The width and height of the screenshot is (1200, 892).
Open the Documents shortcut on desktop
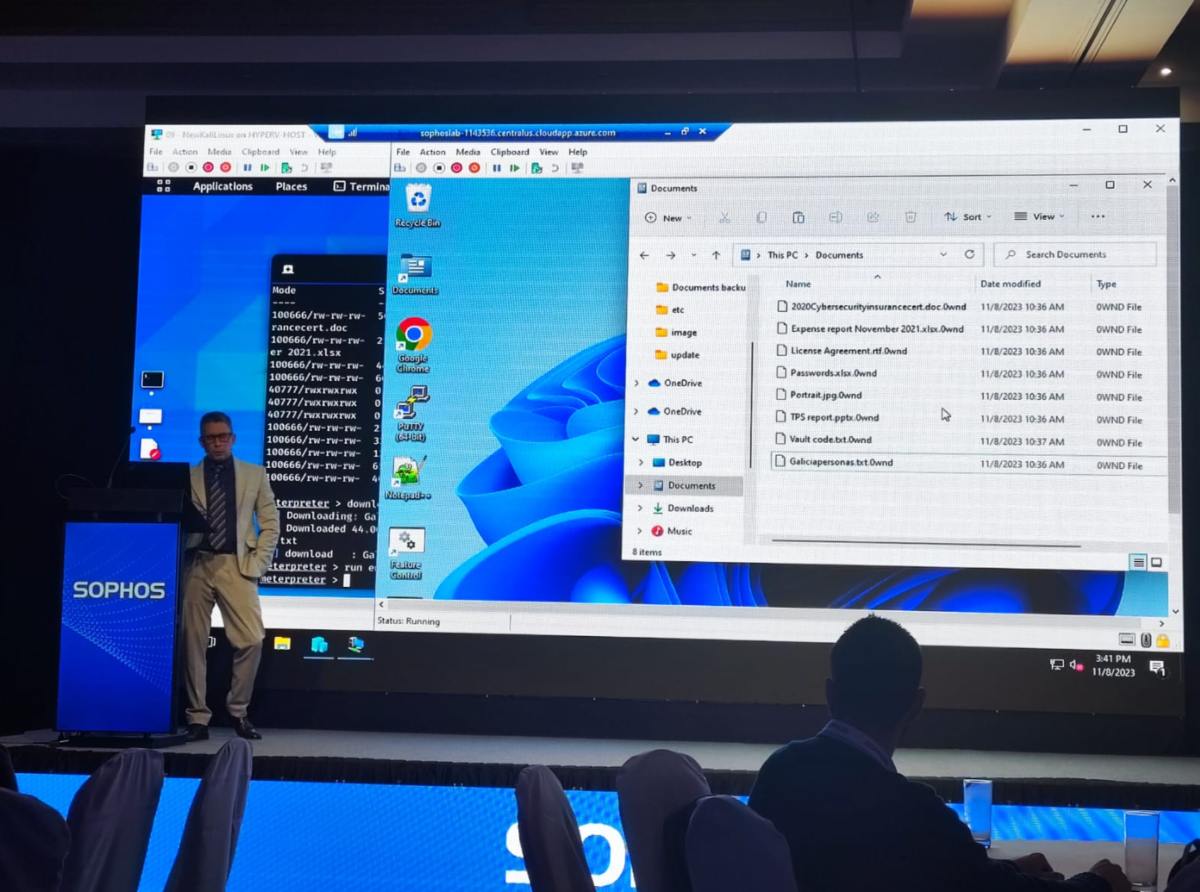415,273
